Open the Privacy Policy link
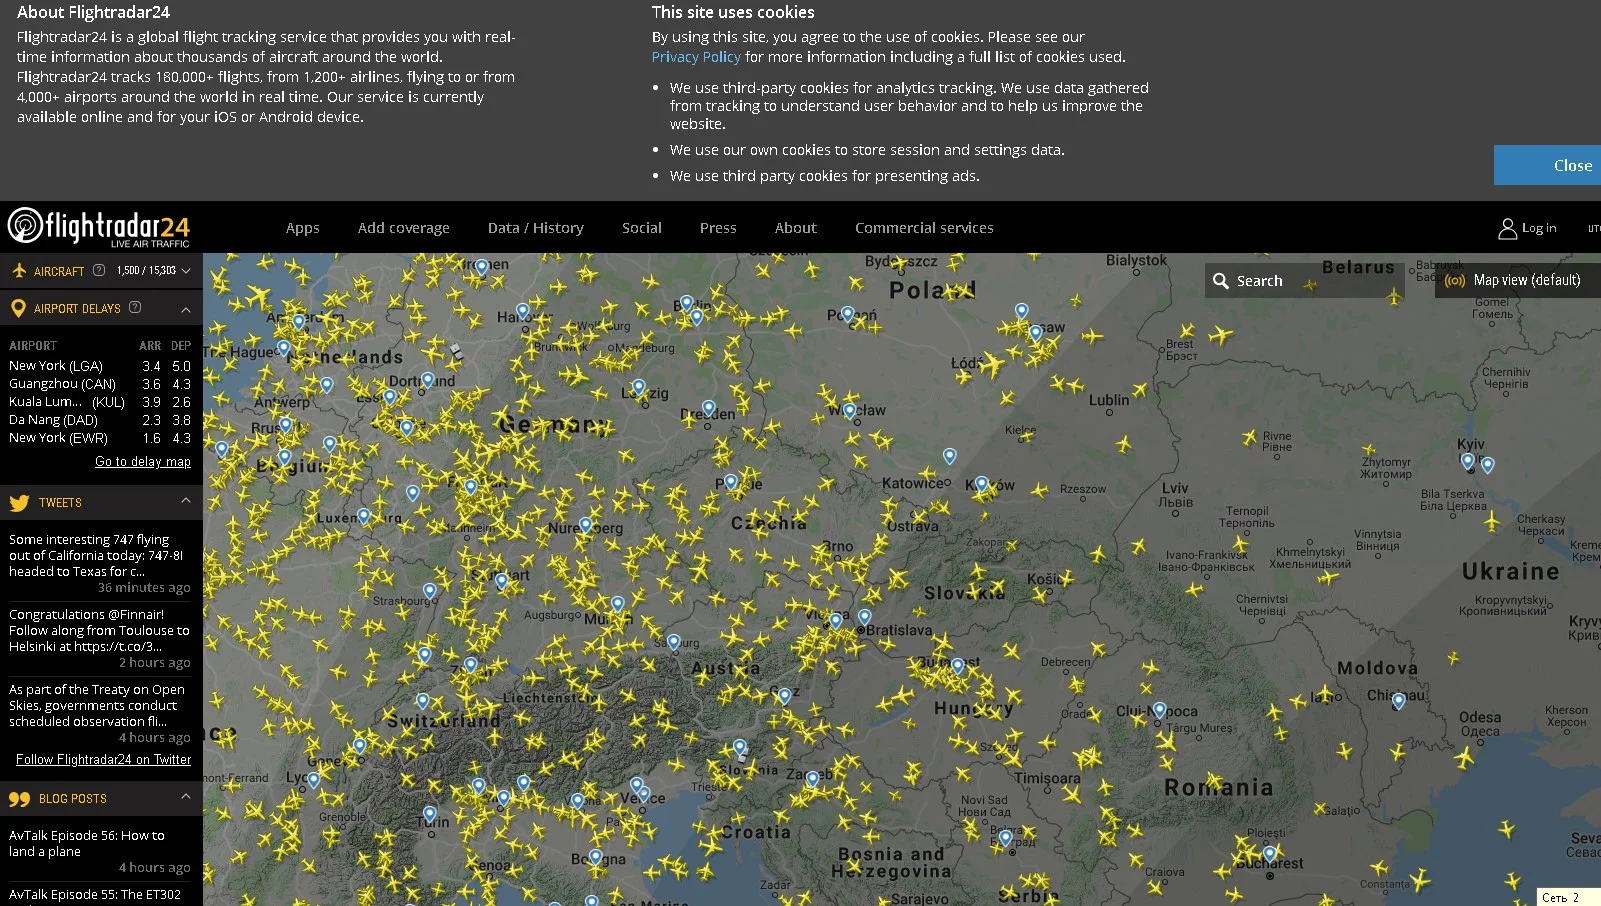 coord(696,57)
